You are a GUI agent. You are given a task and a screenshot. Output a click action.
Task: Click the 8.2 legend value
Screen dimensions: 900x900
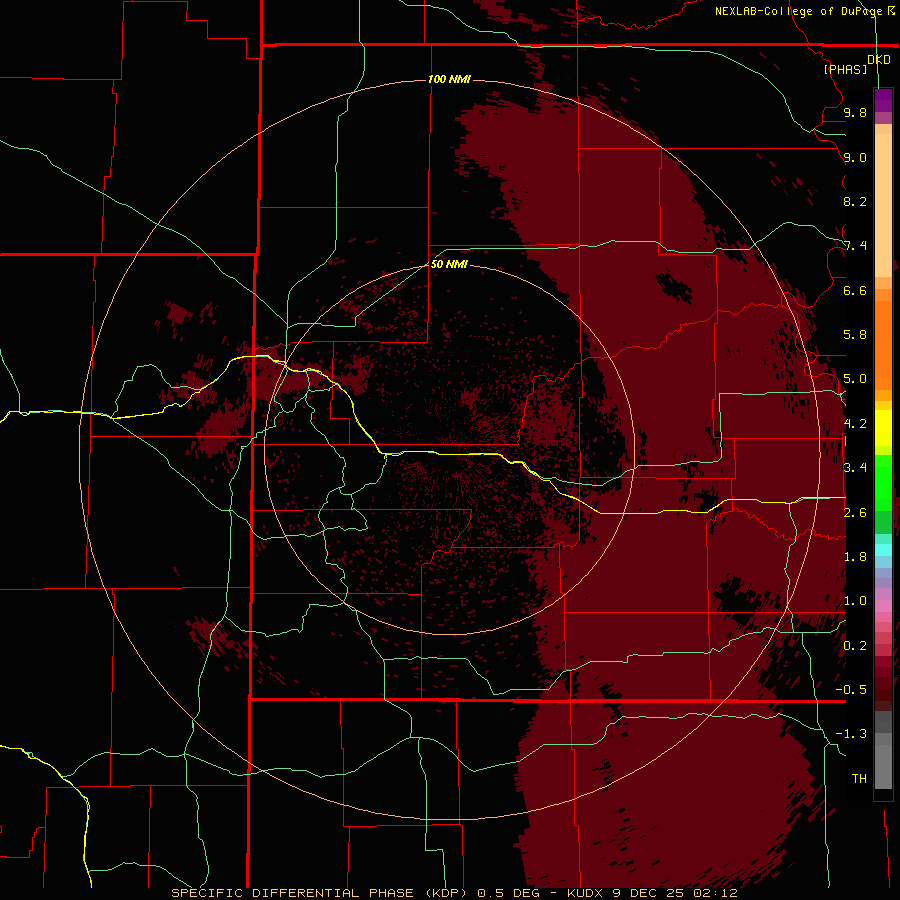[x=855, y=201]
